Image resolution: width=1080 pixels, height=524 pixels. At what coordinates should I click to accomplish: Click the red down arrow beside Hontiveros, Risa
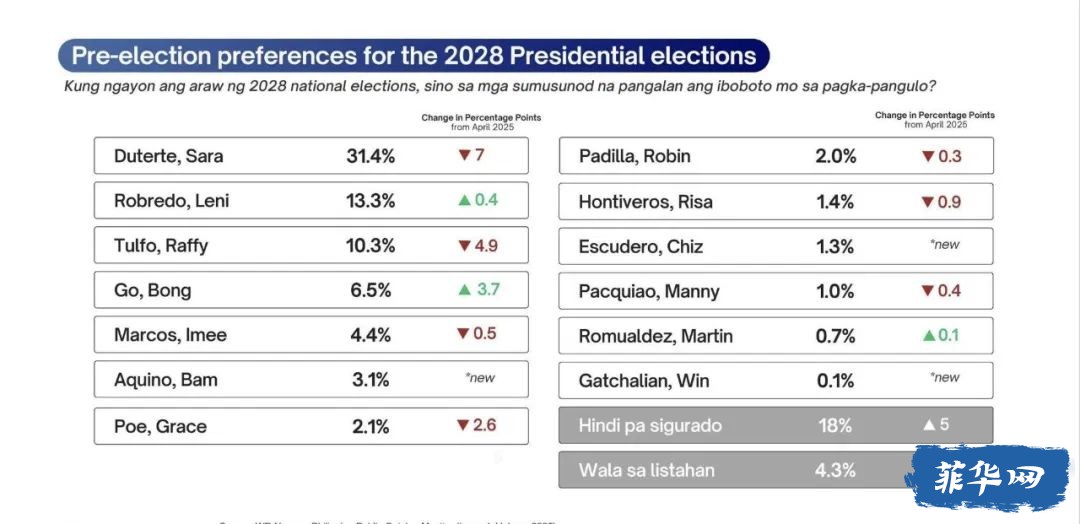(x=928, y=202)
